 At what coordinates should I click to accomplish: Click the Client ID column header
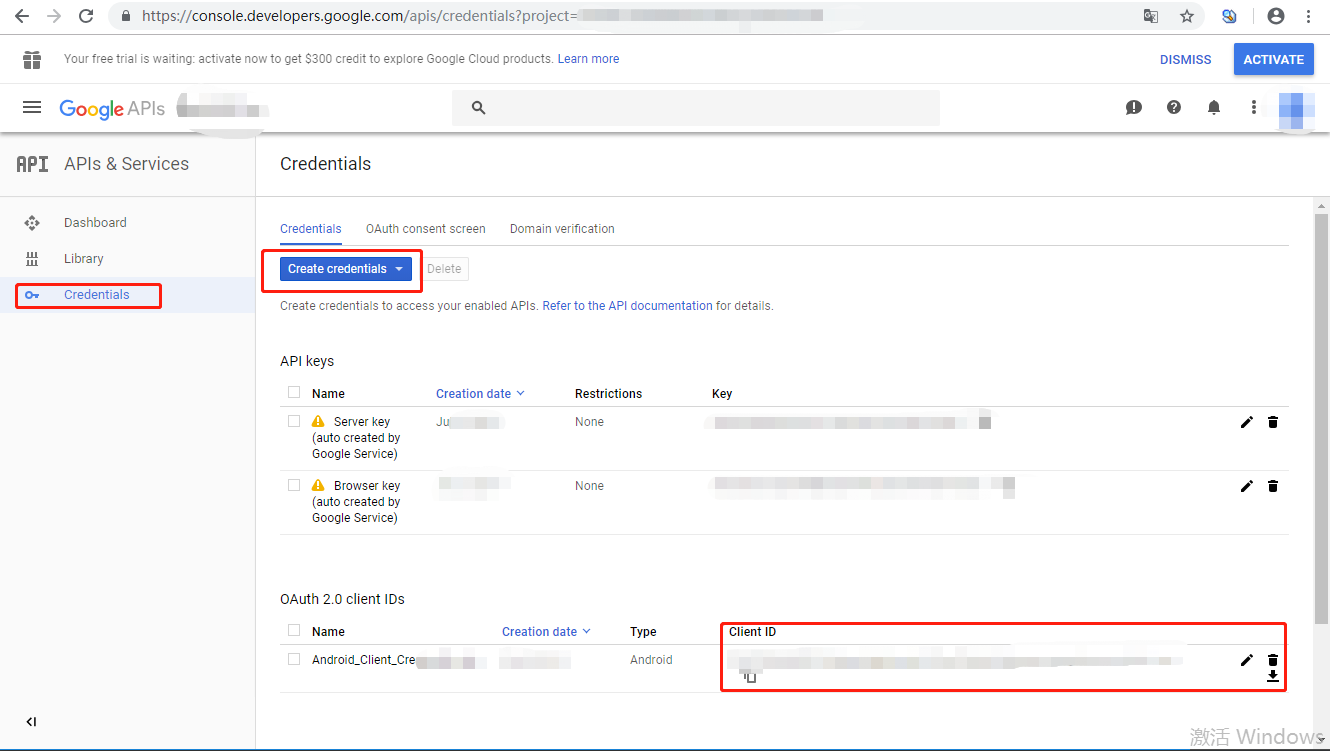click(752, 632)
